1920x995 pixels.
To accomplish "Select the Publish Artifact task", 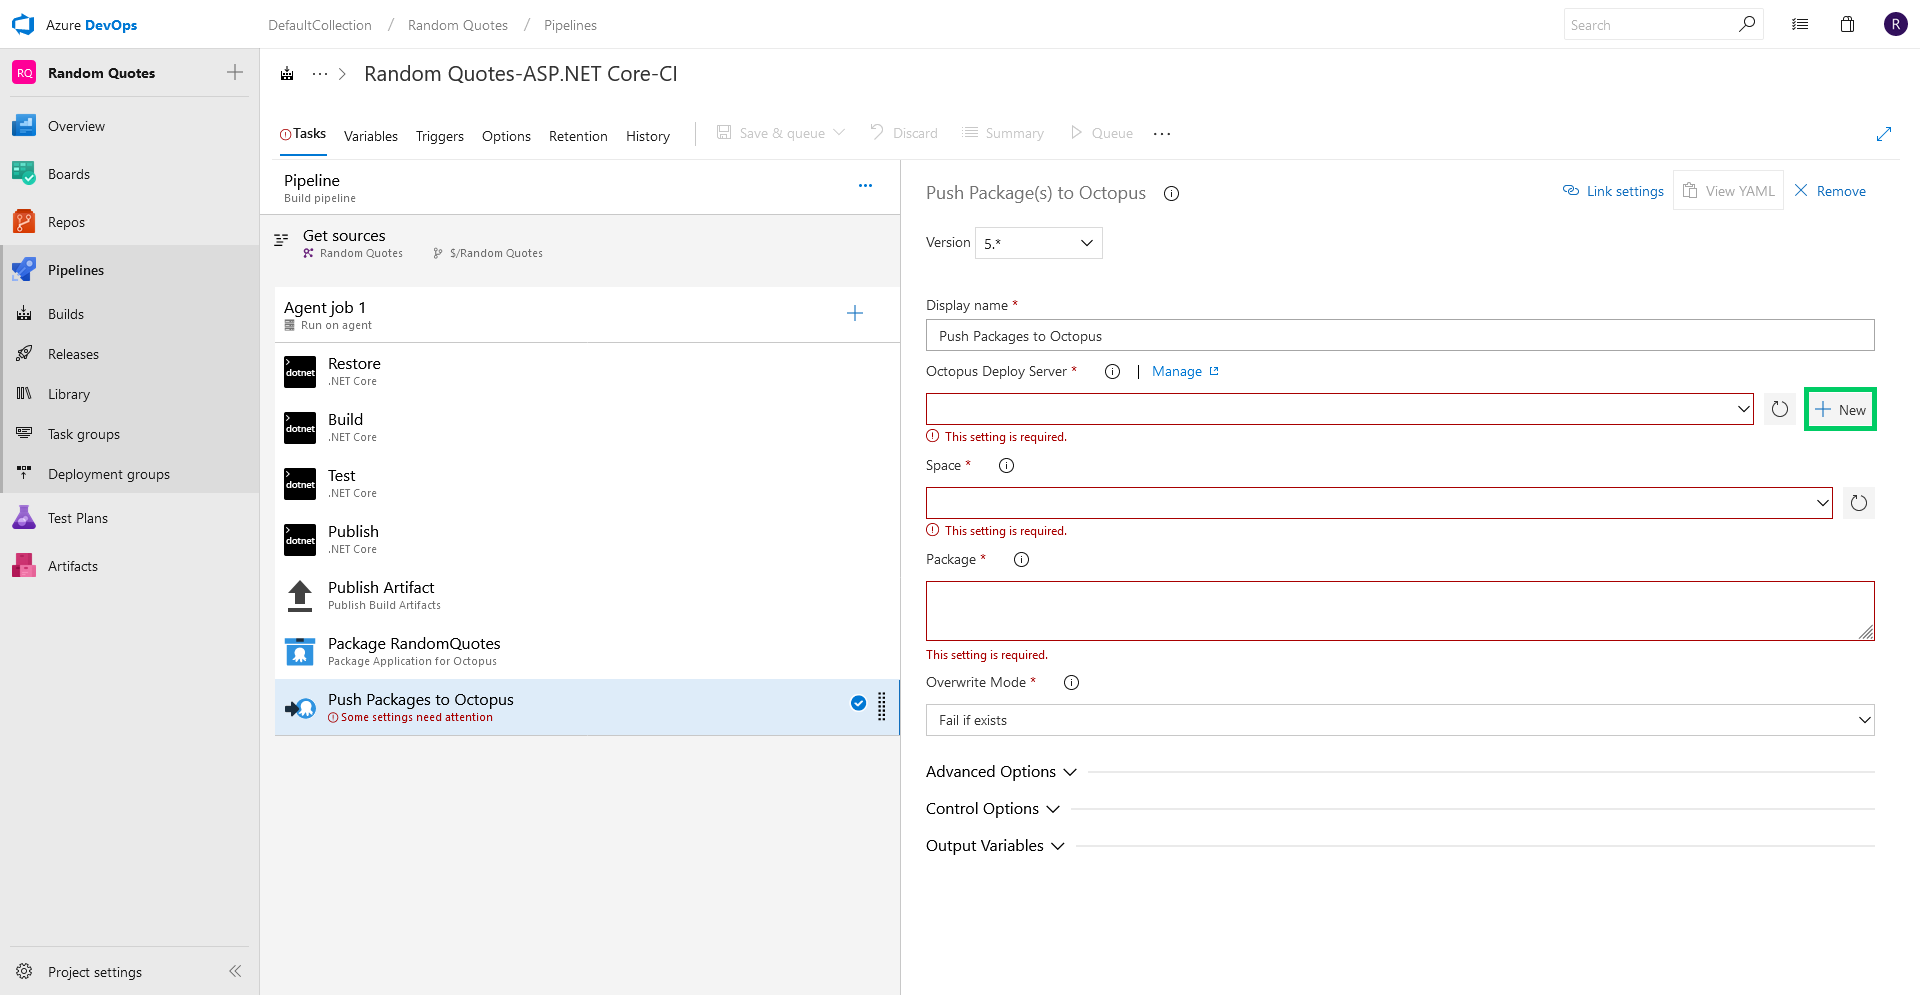I will [587, 595].
